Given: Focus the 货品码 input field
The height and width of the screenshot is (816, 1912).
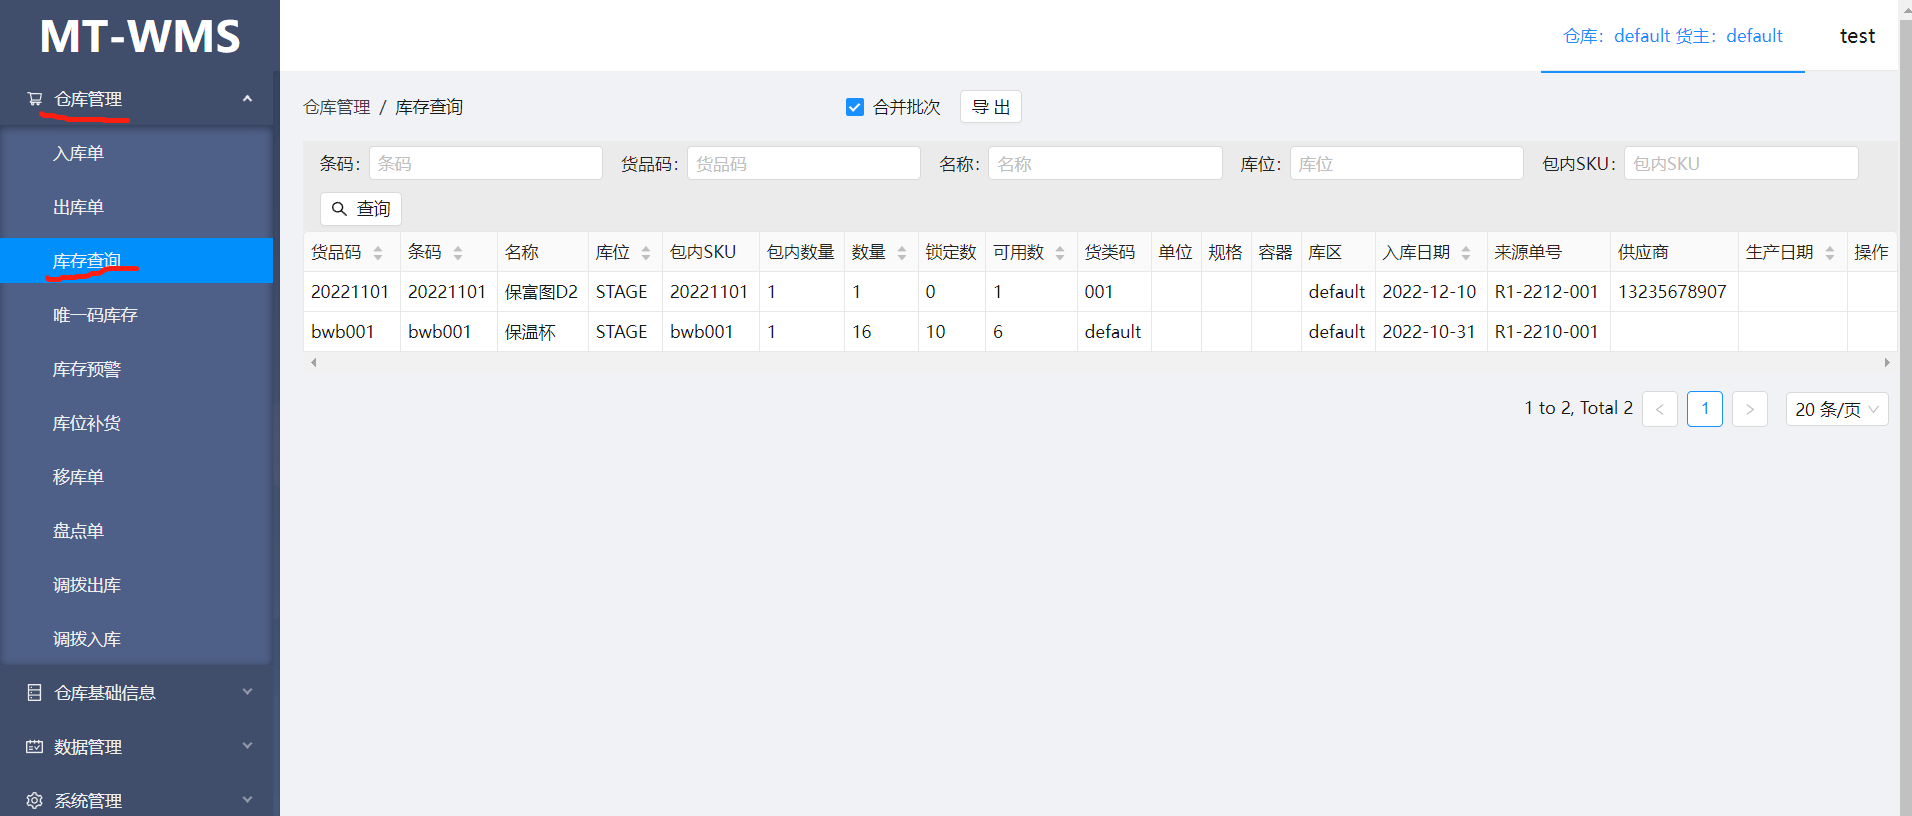Looking at the screenshot, I should (804, 163).
